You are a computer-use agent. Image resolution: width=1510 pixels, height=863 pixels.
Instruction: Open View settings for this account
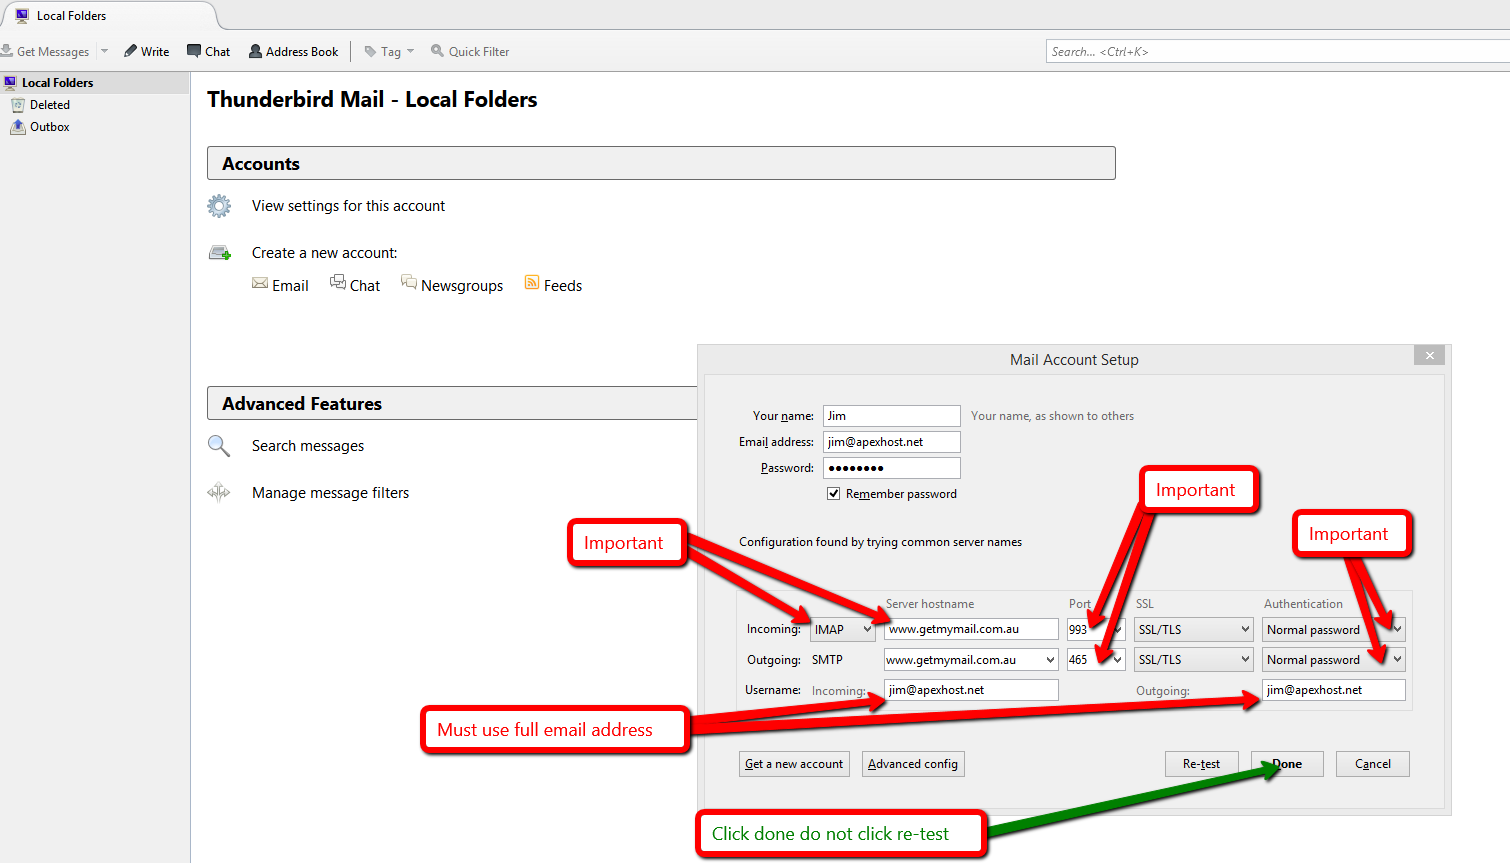(x=348, y=206)
